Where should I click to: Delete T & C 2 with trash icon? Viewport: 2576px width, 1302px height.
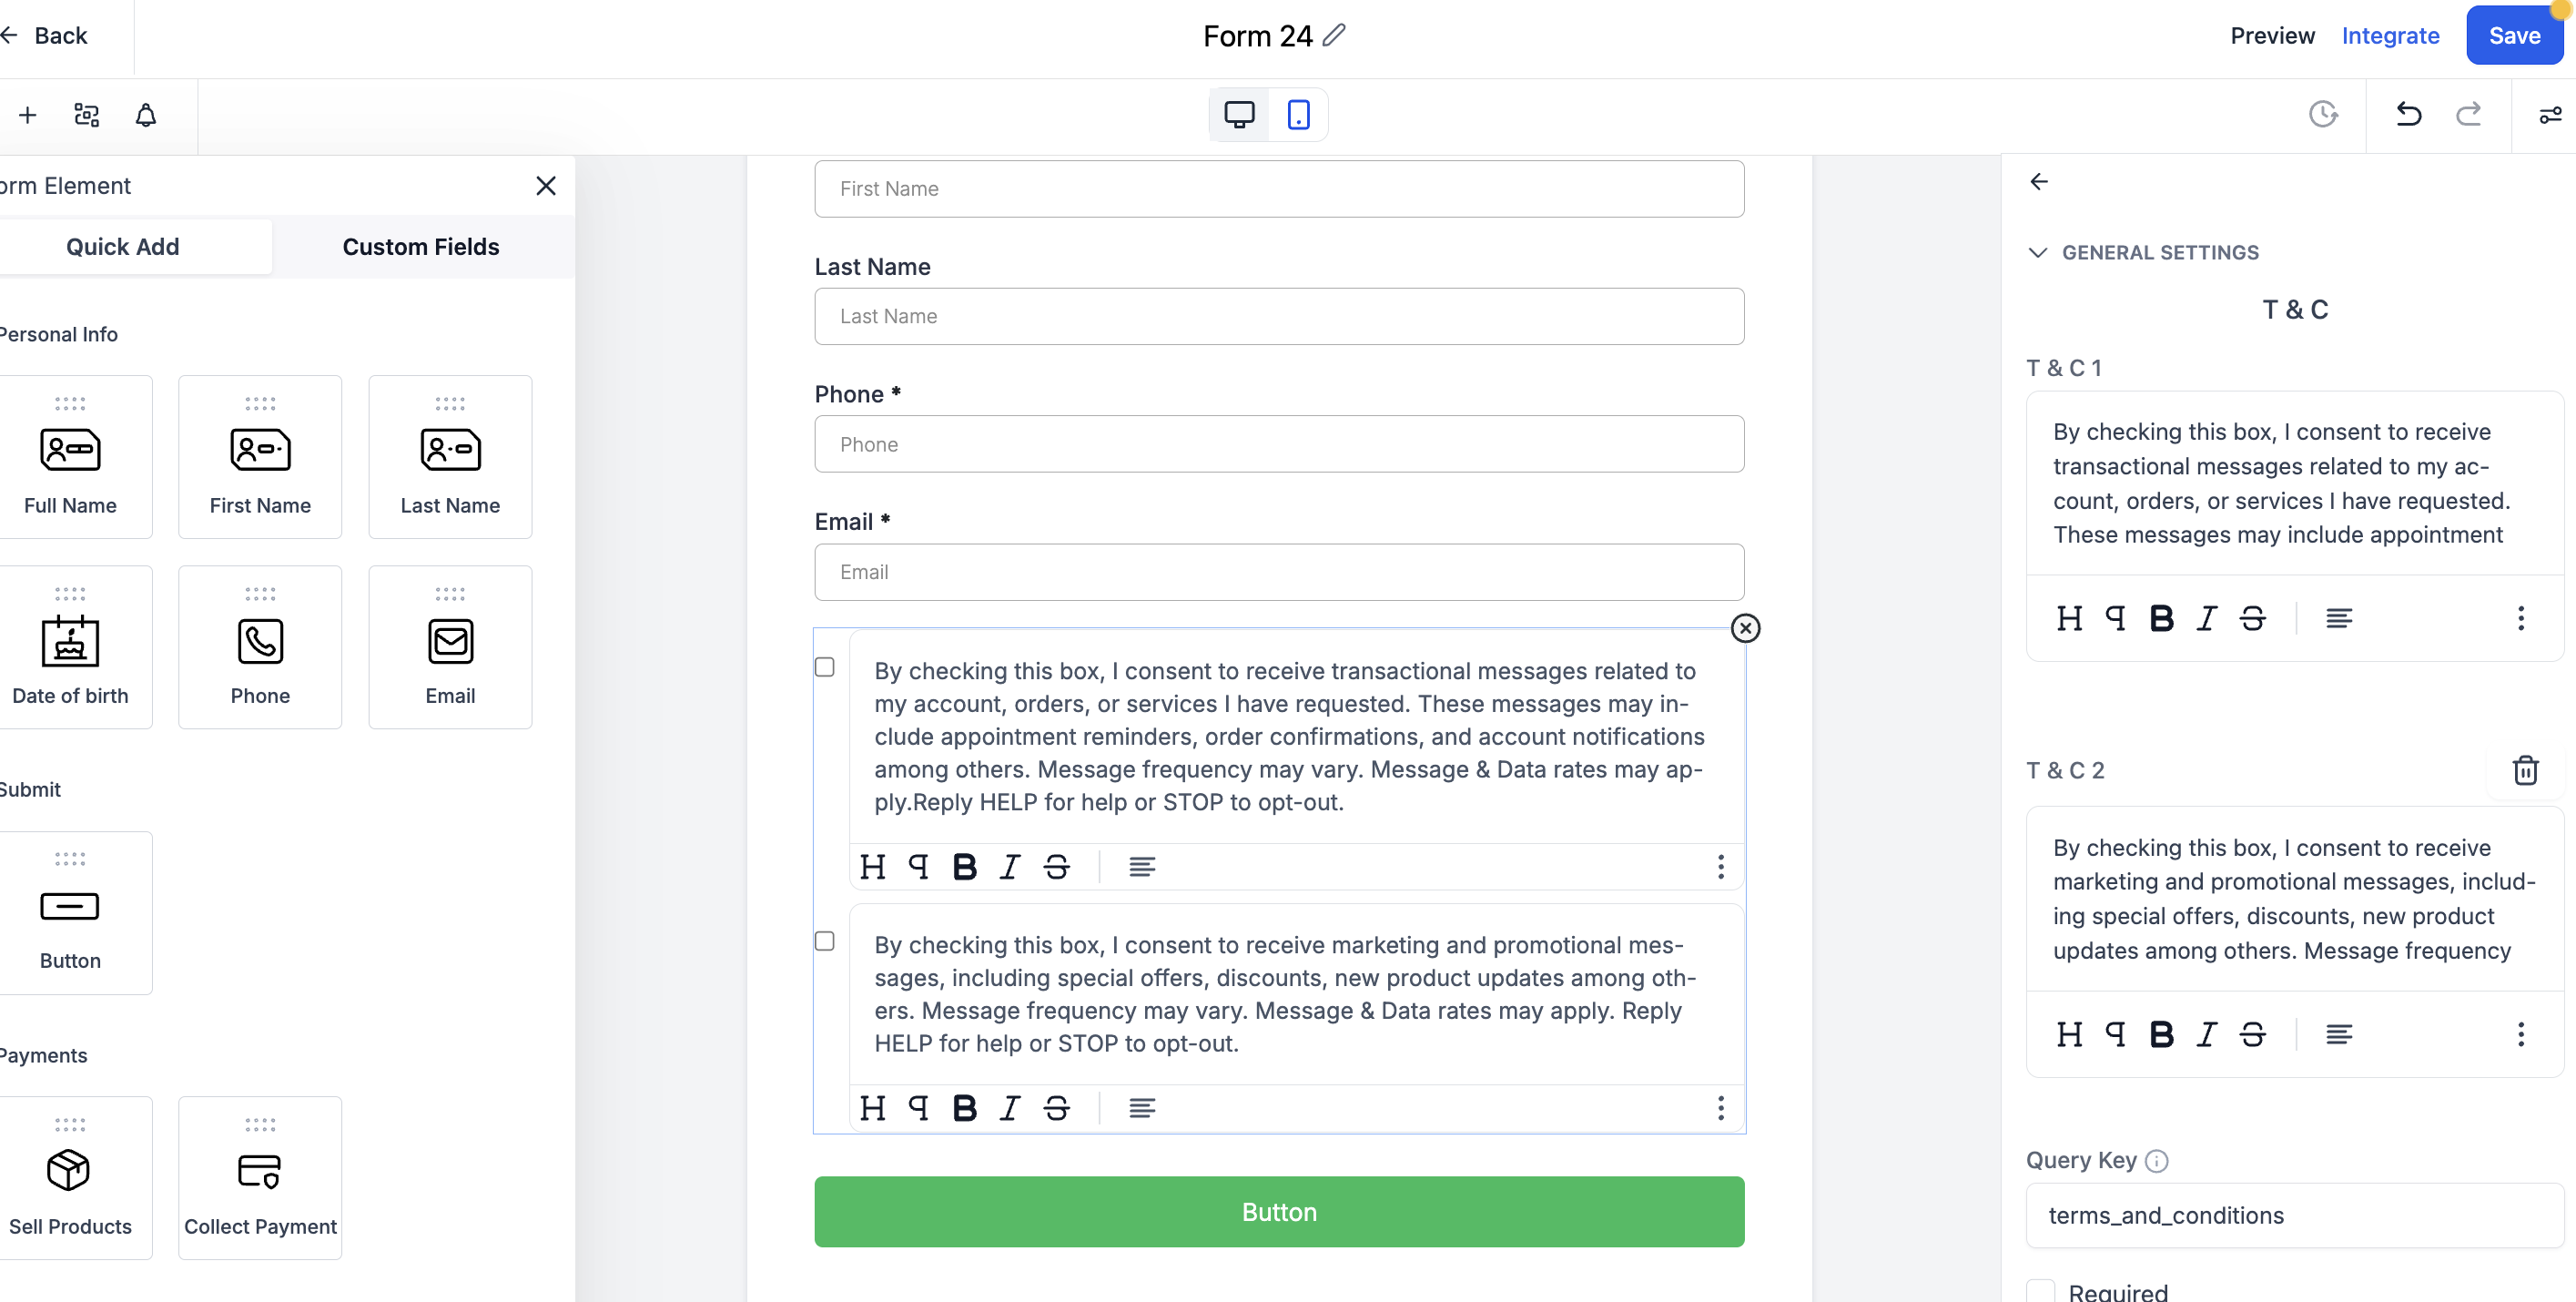click(2525, 770)
